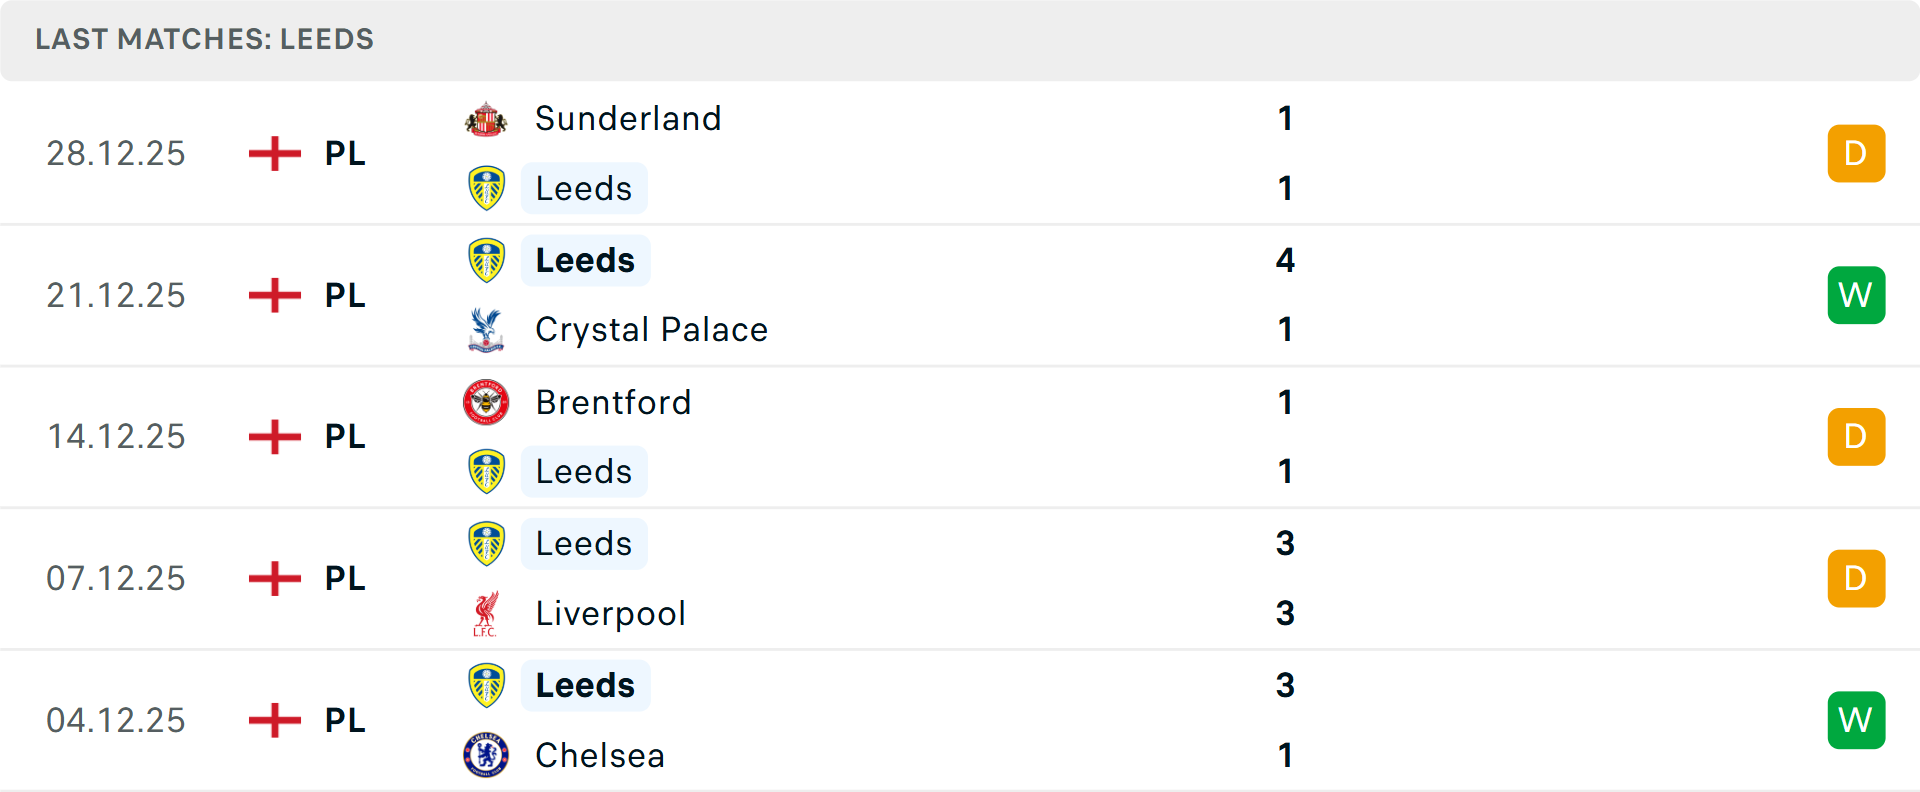The image size is (1920, 792).
Task: Click the draw badge for Brentford match
Action: point(1855,437)
